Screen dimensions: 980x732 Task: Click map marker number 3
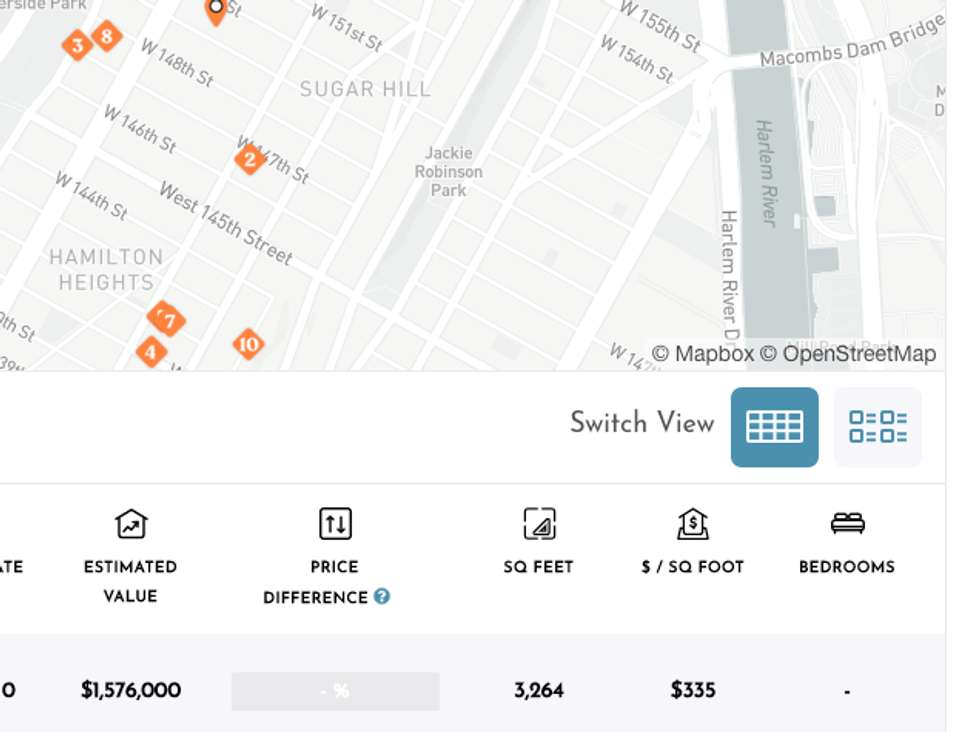coord(77,45)
